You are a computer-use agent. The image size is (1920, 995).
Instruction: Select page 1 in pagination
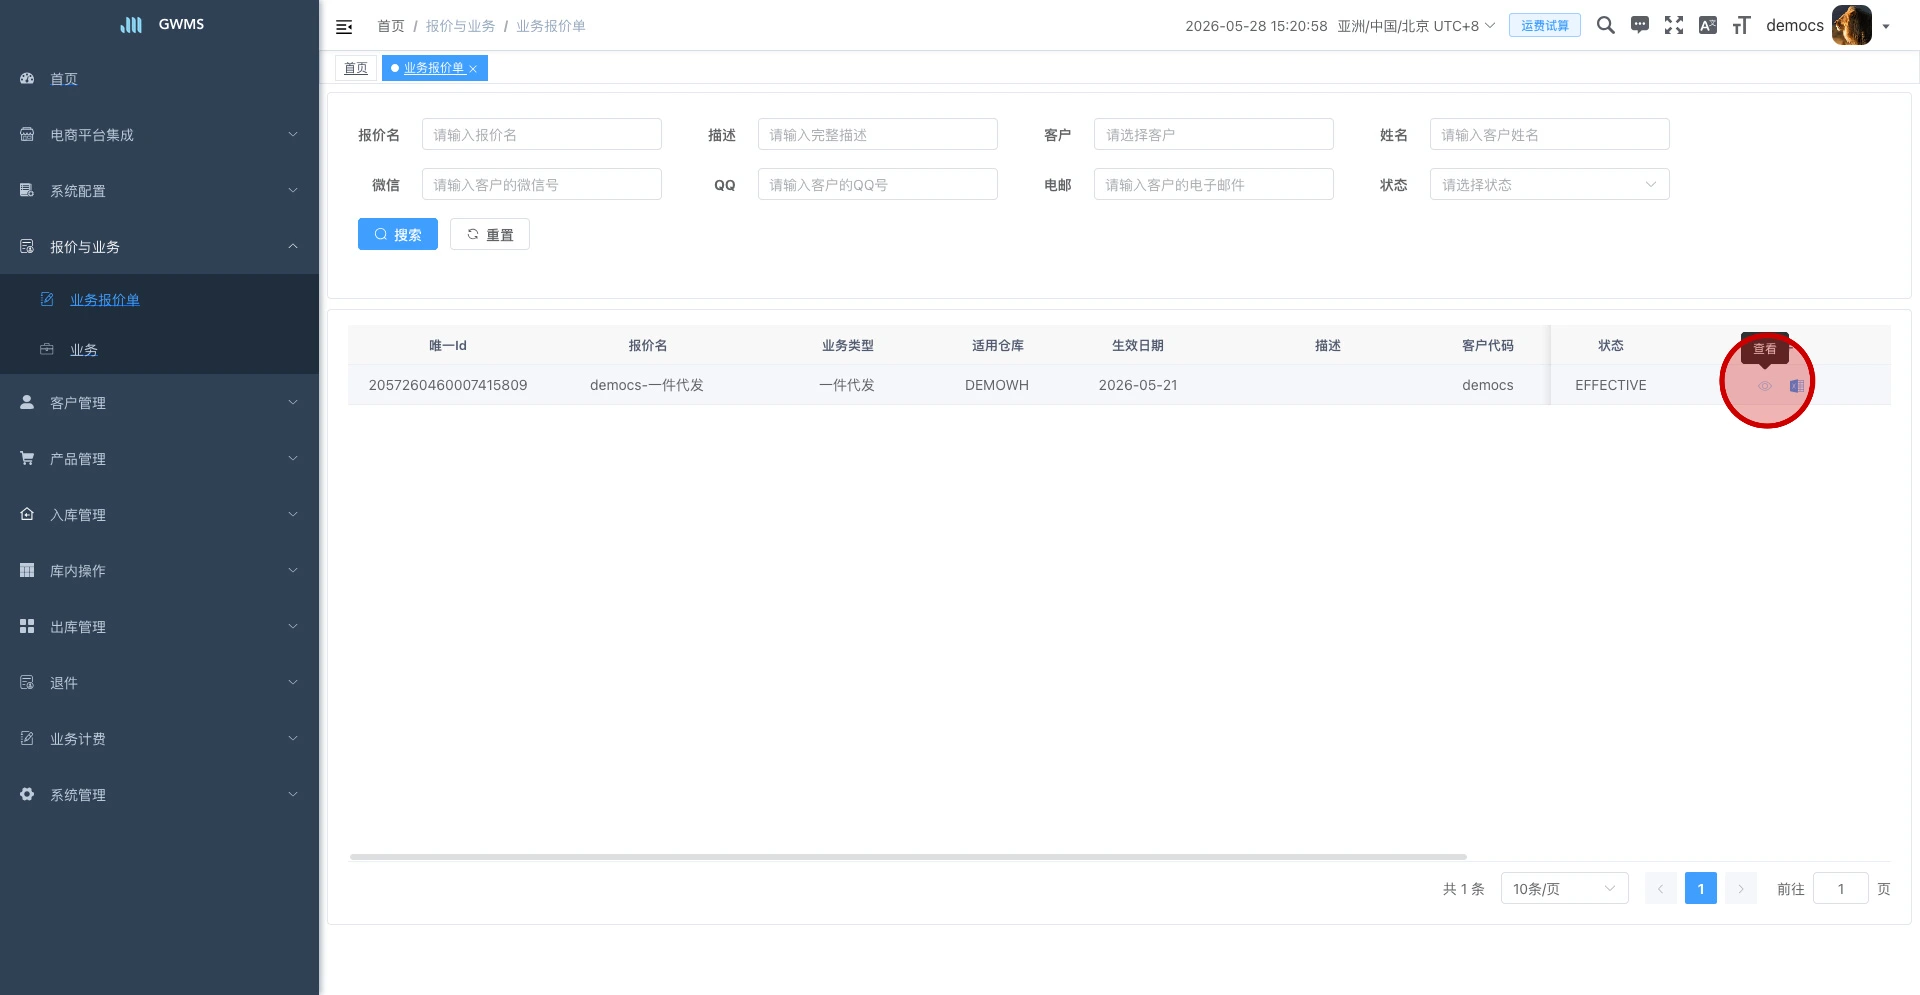point(1701,888)
